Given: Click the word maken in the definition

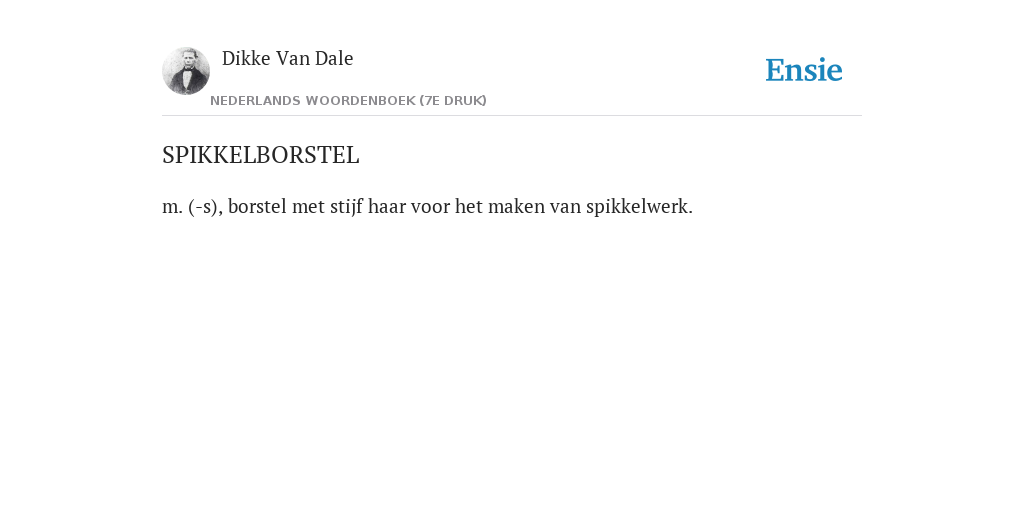Looking at the screenshot, I should (516, 206).
